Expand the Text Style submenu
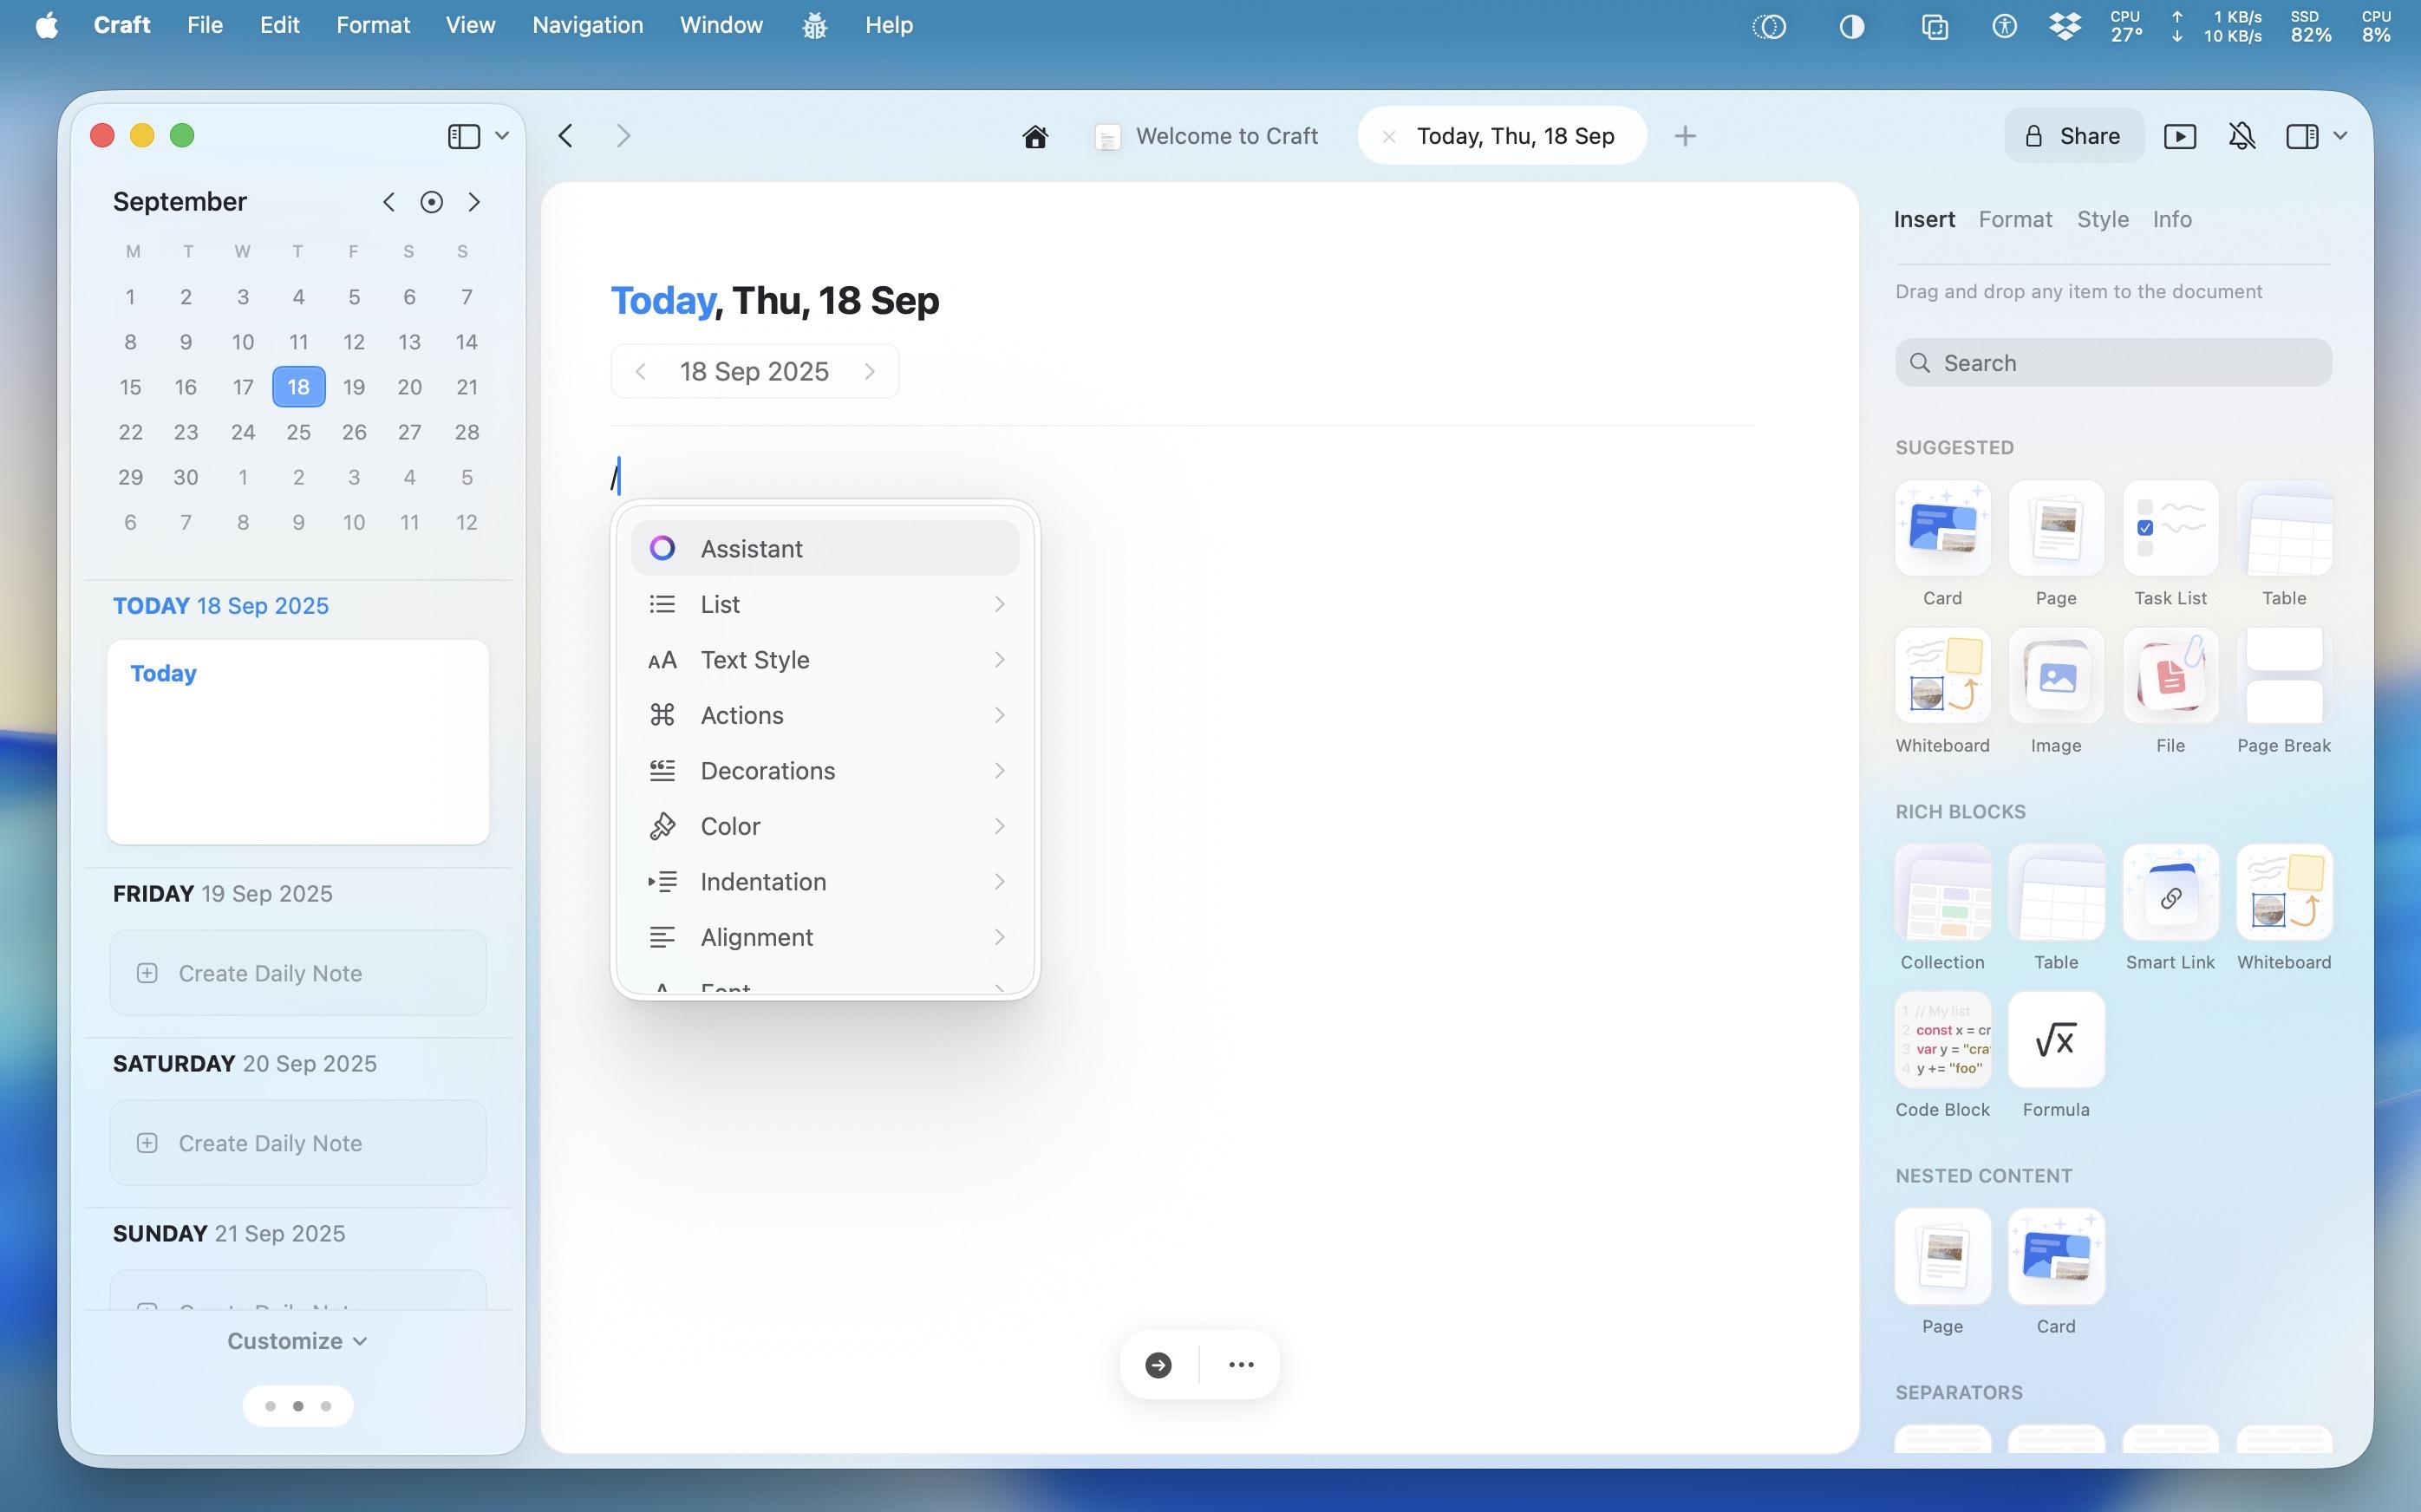This screenshot has height=1512, width=2421. coord(825,660)
